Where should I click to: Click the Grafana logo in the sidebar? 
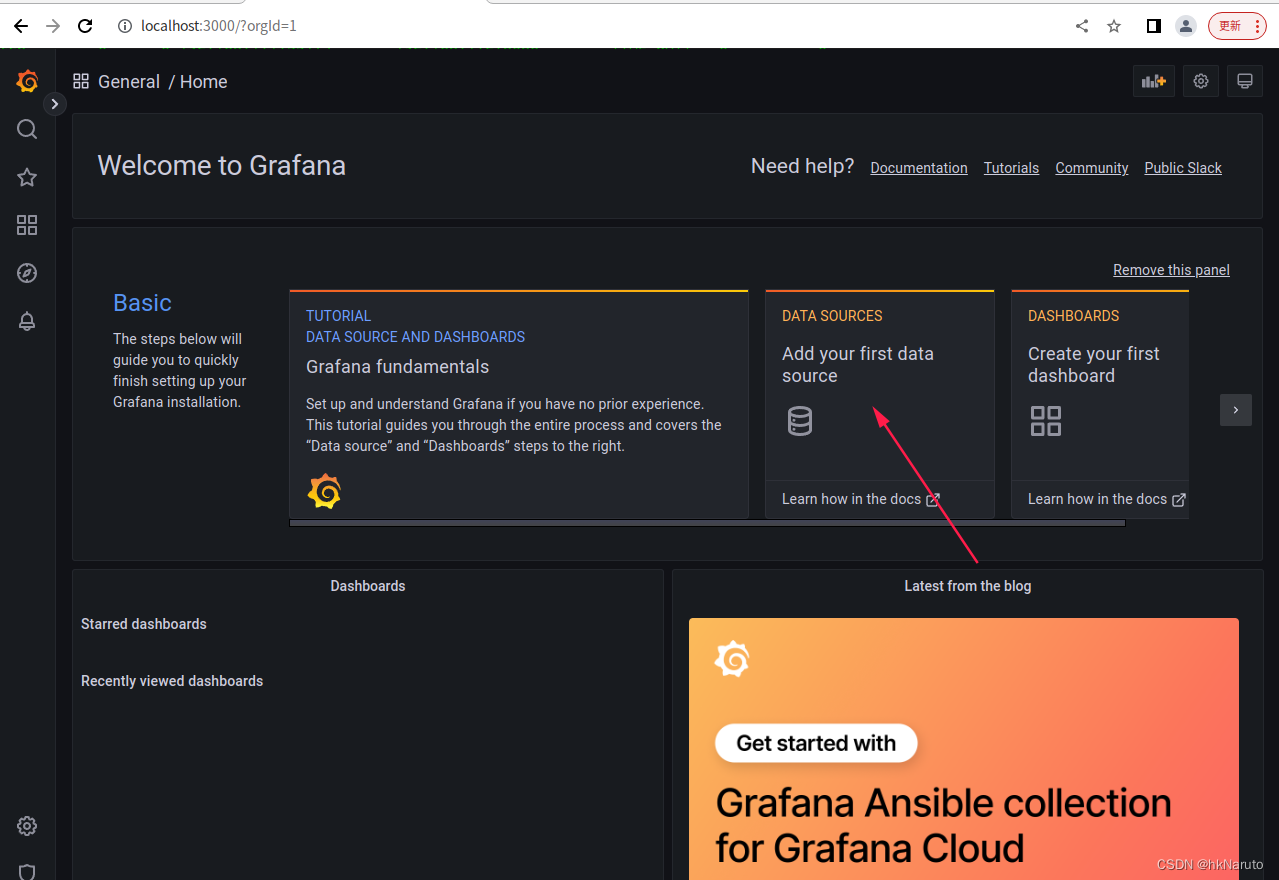point(26,81)
